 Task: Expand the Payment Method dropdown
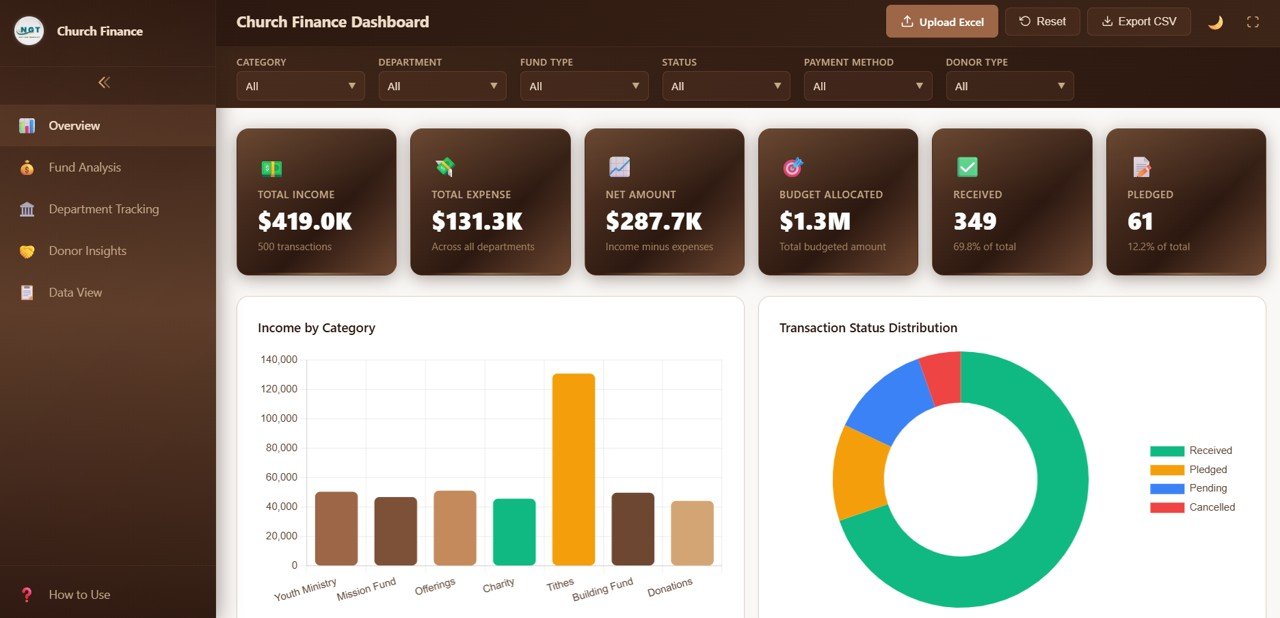pyautogui.click(x=867, y=86)
